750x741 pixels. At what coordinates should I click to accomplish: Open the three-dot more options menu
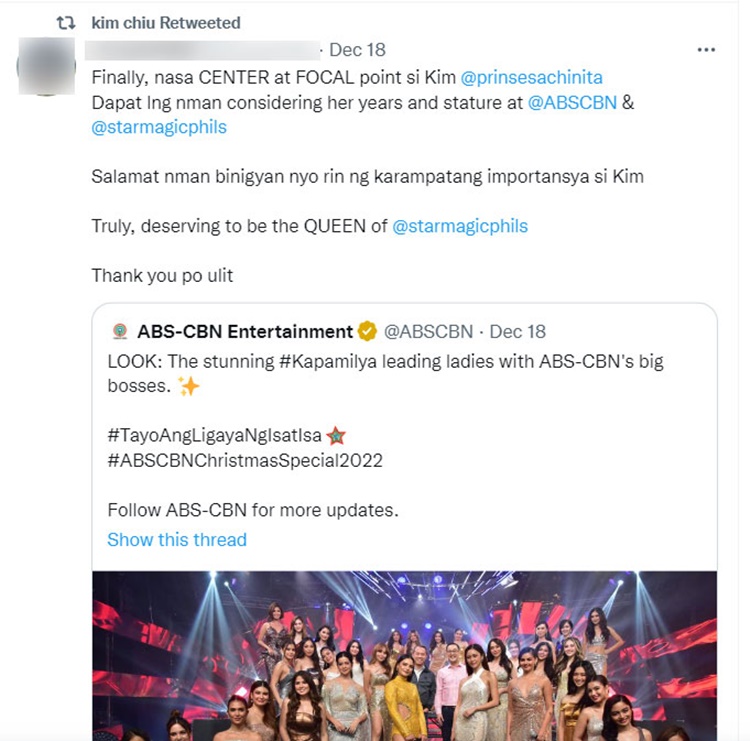click(706, 49)
